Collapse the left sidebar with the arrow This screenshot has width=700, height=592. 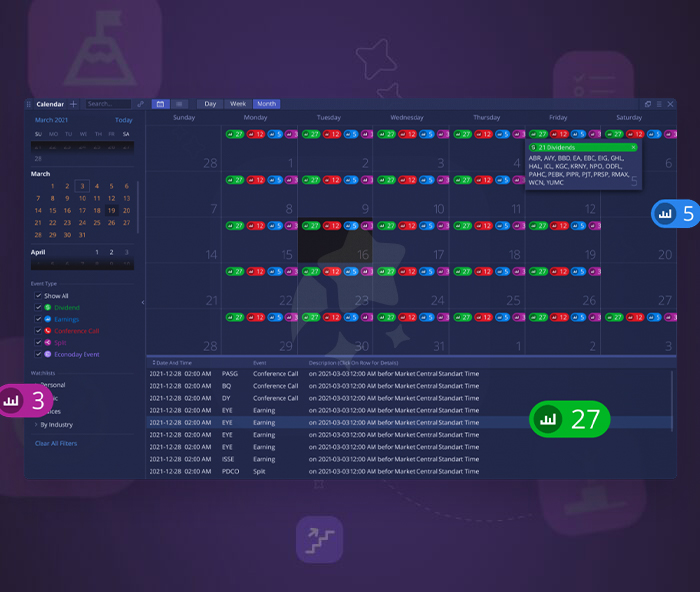[142, 302]
